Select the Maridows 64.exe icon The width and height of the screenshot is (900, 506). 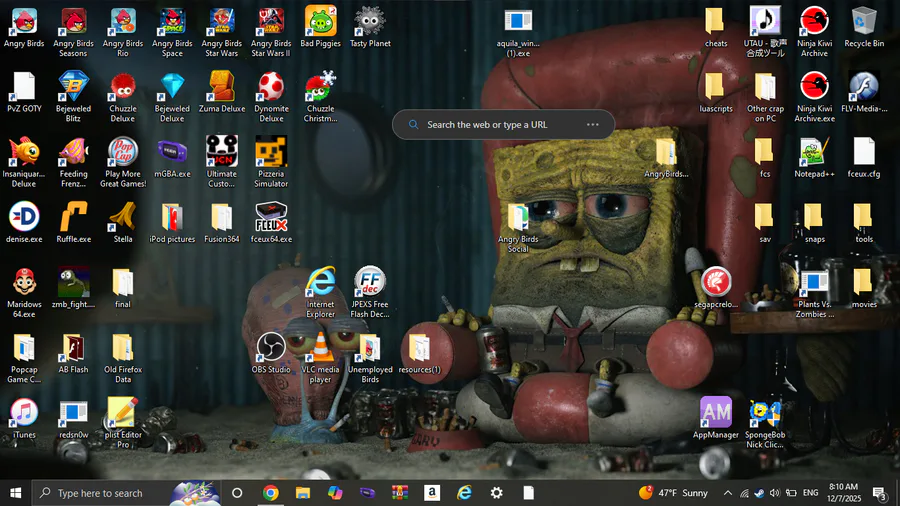24,293
